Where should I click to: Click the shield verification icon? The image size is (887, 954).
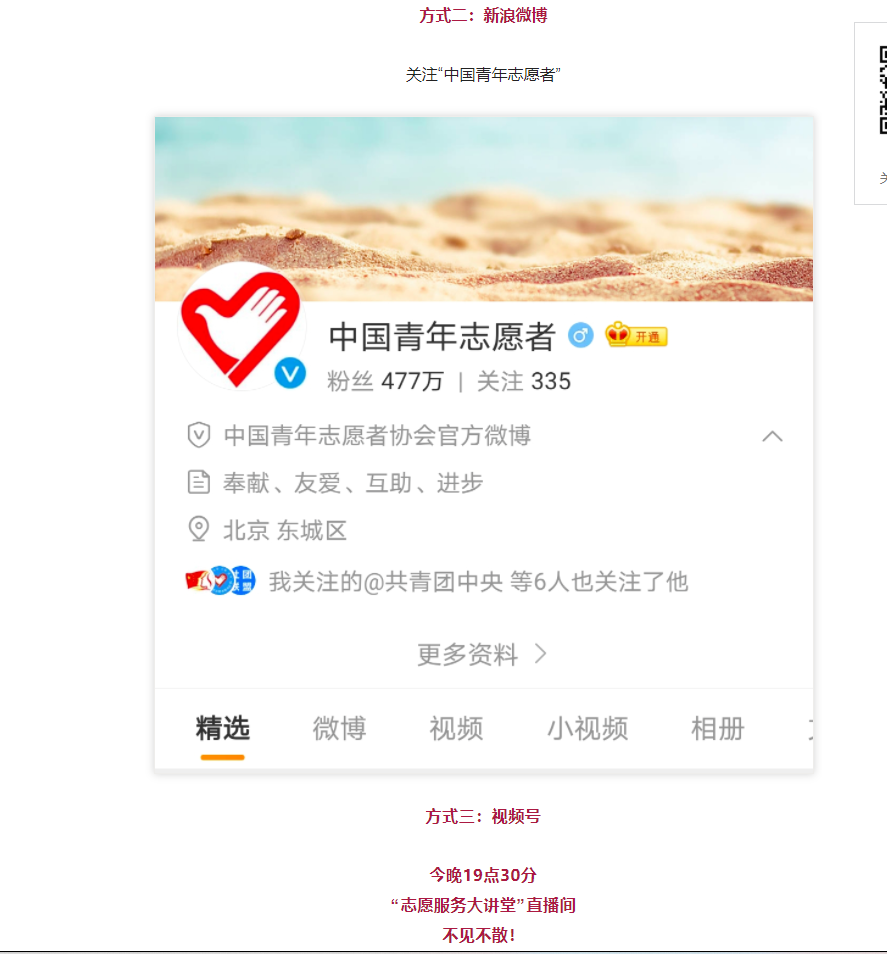click(x=199, y=435)
